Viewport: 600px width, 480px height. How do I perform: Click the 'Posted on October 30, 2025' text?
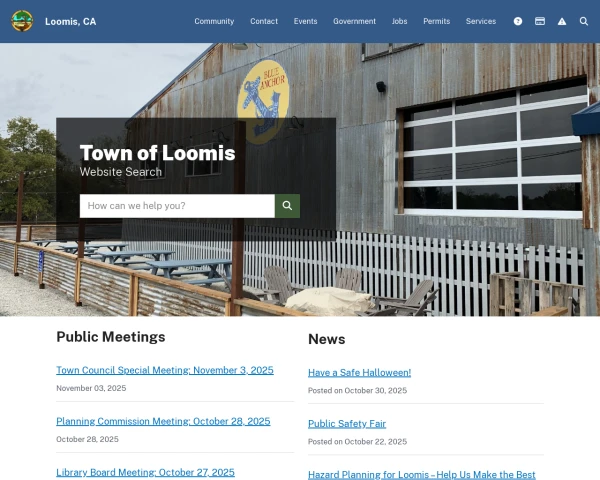click(x=357, y=390)
